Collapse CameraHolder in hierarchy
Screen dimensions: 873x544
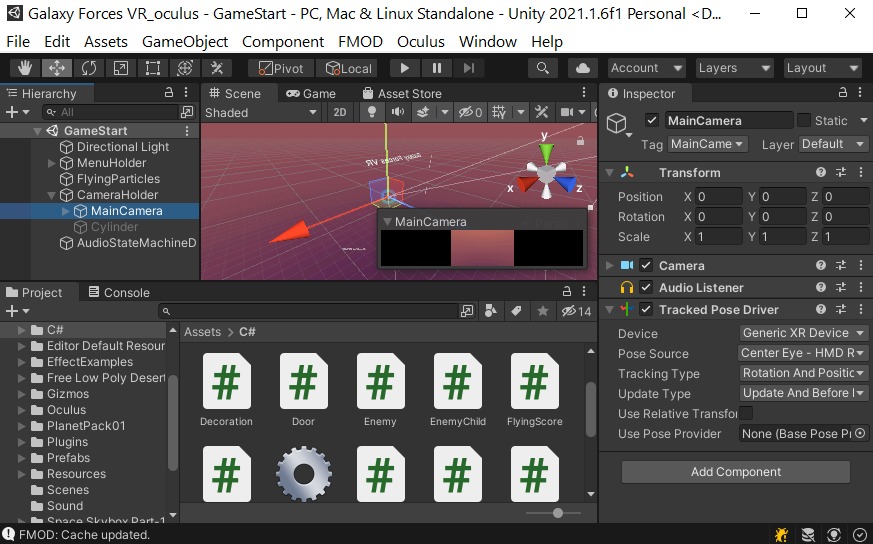[51, 195]
